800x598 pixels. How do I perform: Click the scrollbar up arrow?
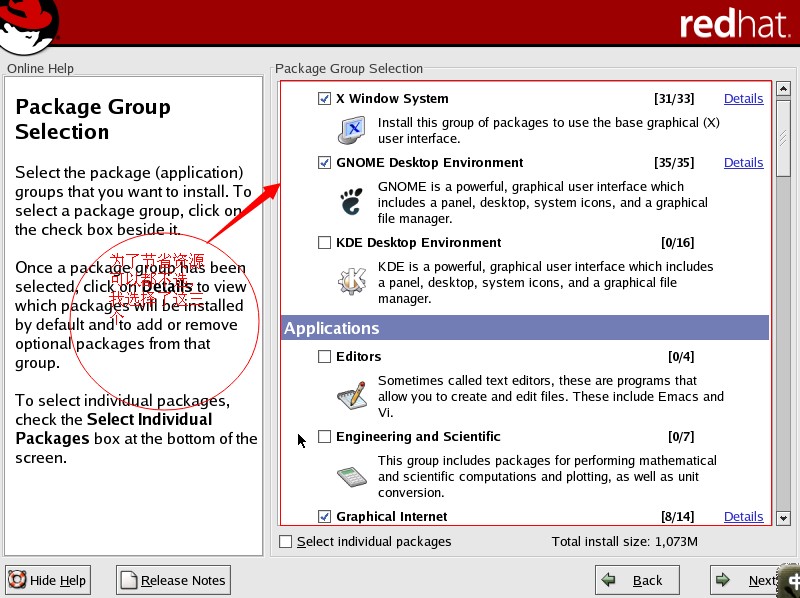783,88
